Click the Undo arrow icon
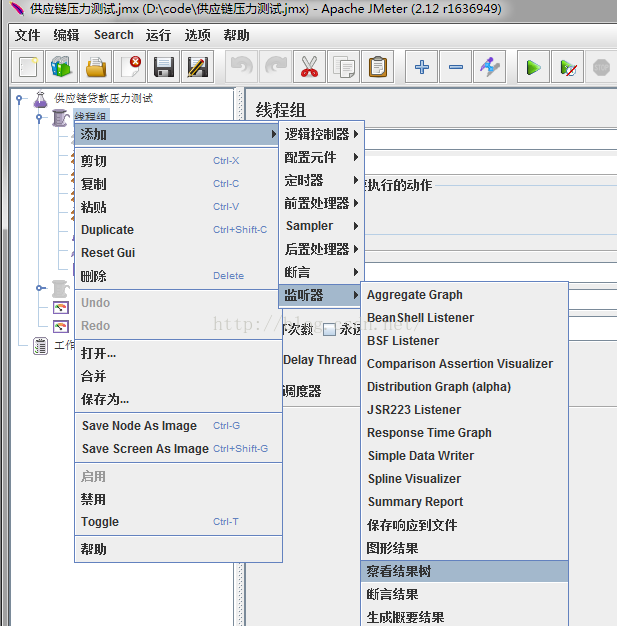 click(242, 67)
